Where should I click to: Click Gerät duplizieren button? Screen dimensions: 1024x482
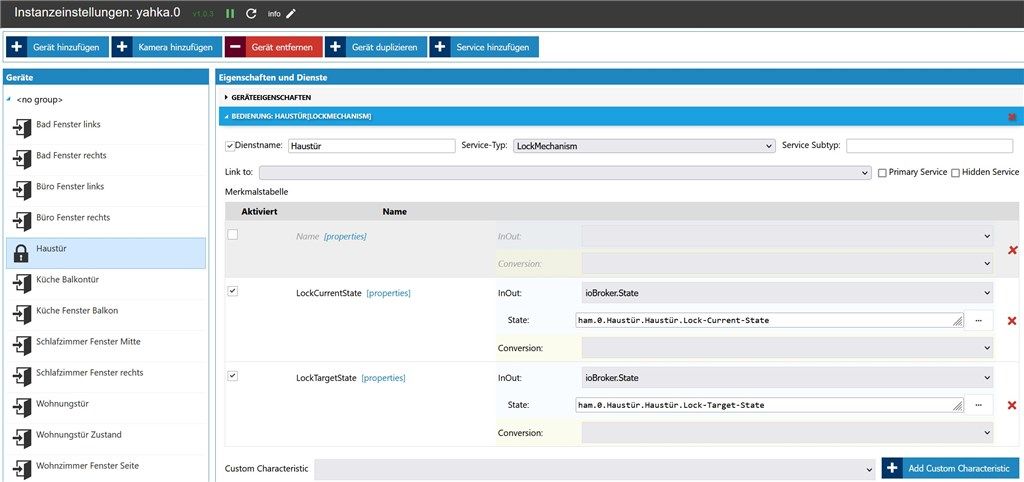tap(376, 47)
